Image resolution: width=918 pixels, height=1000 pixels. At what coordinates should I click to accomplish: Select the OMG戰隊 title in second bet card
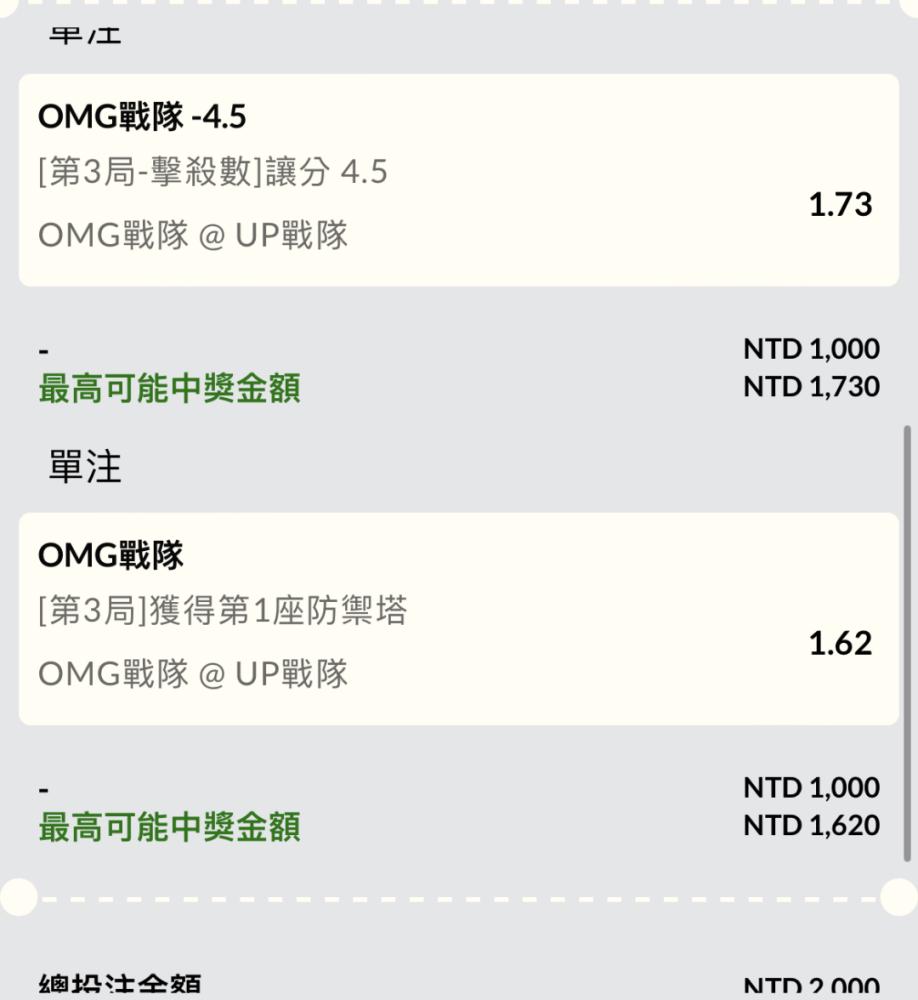click(110, 555)
